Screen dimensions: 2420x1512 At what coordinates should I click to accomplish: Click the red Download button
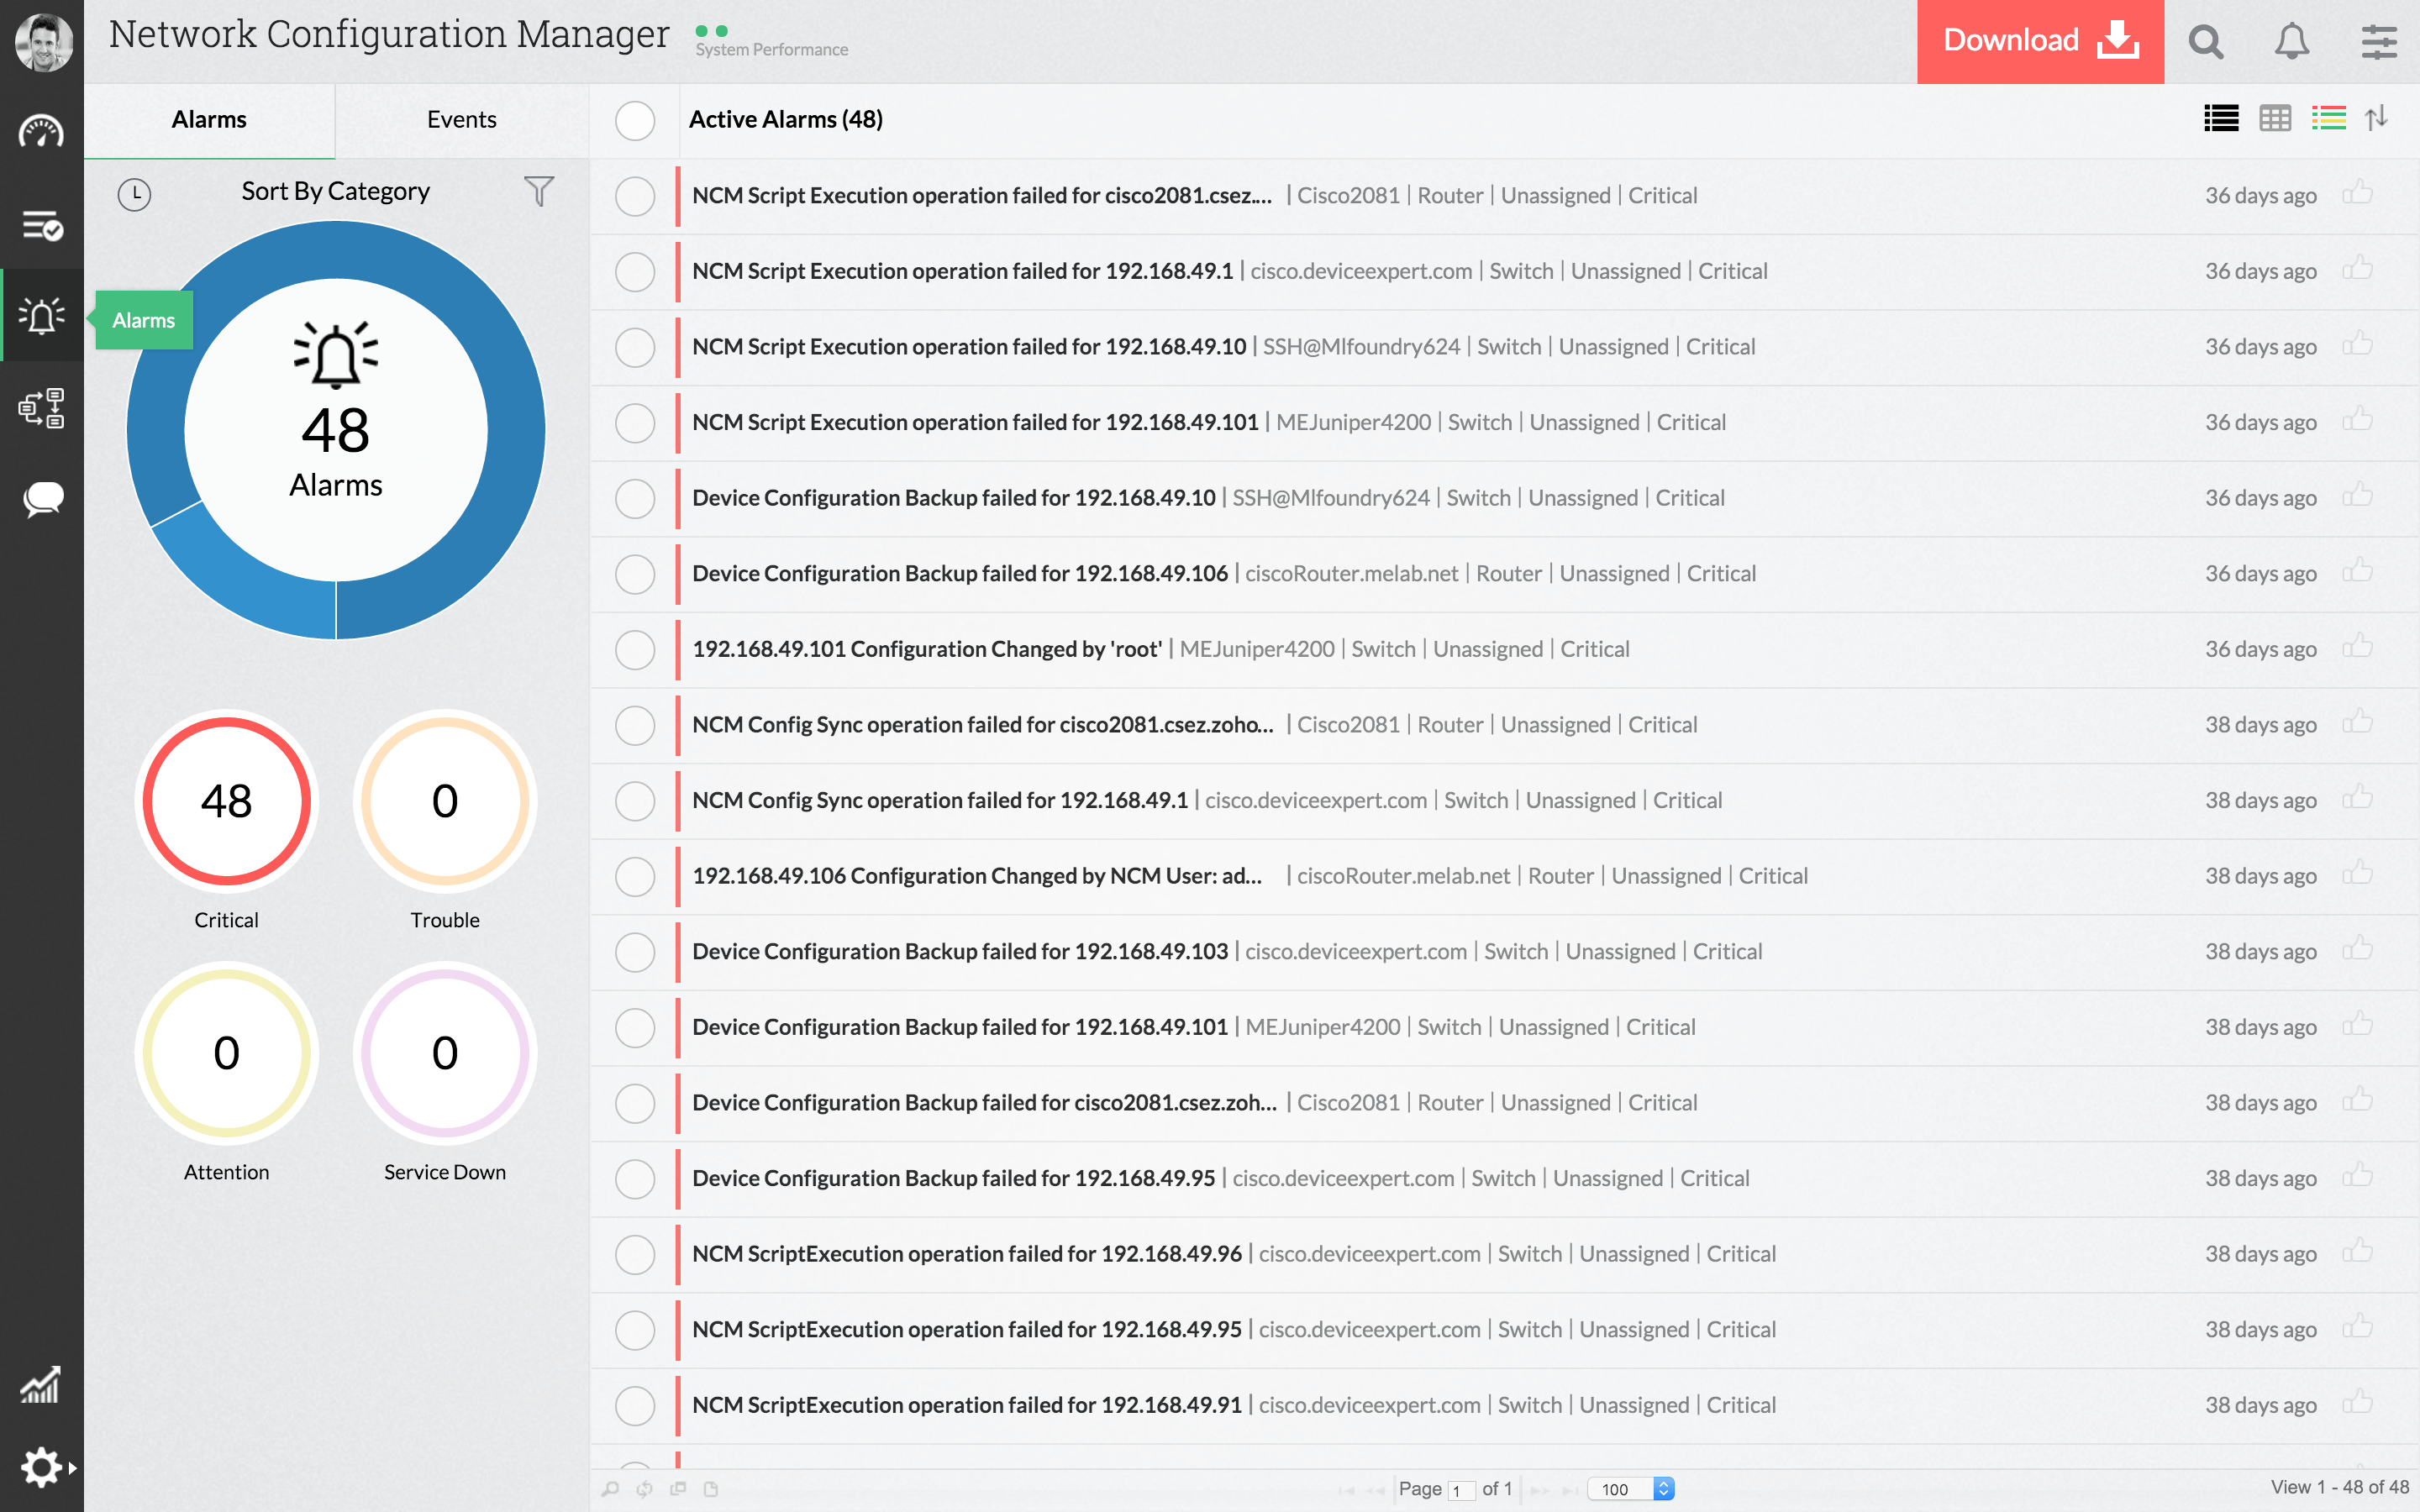[x=2039, y=41]
